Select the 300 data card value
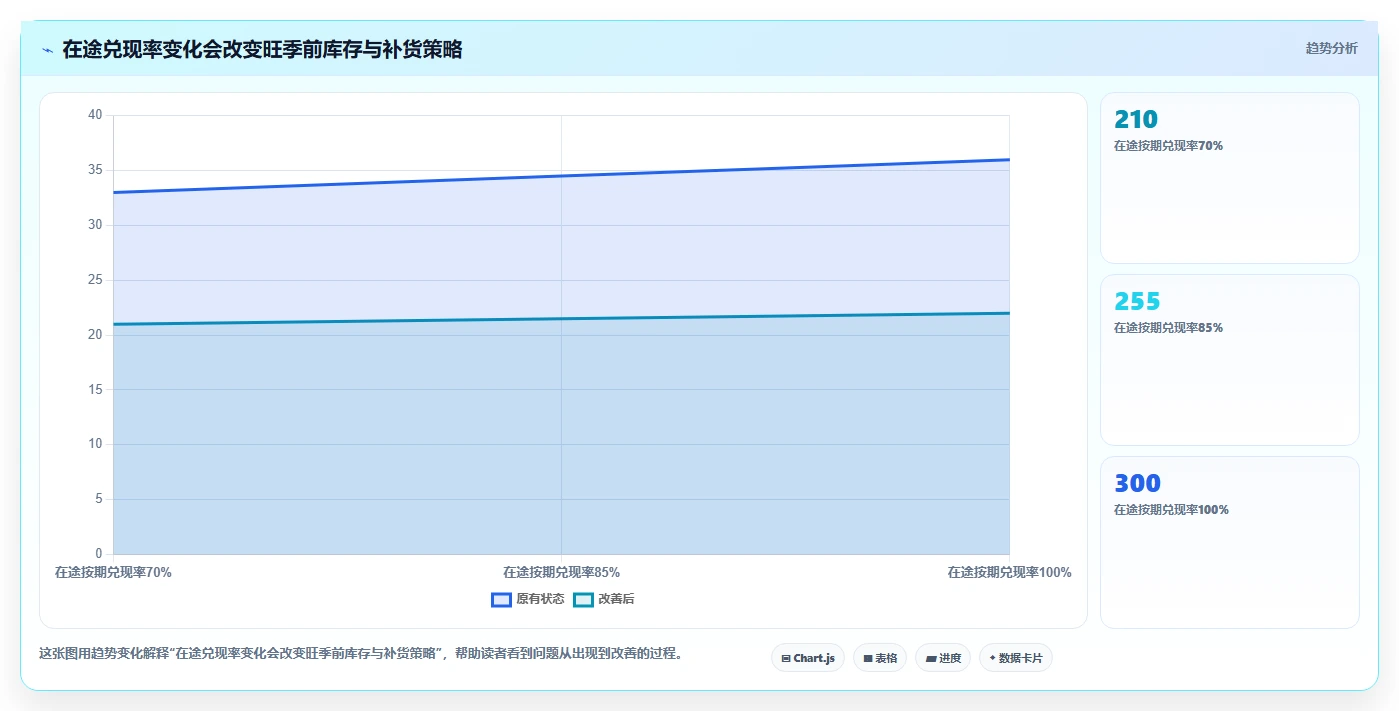 (x=1137, y=484)
